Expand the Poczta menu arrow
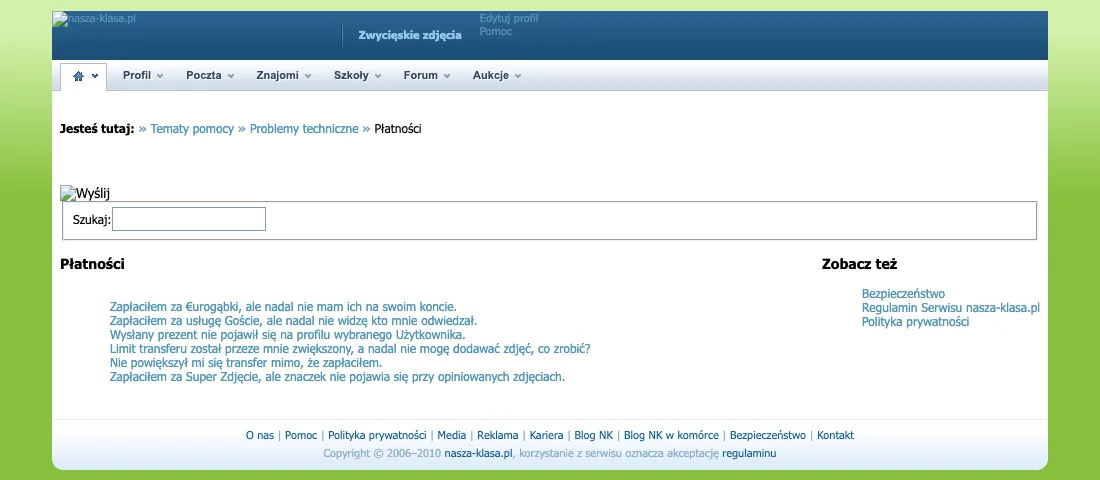 point(231,76)
